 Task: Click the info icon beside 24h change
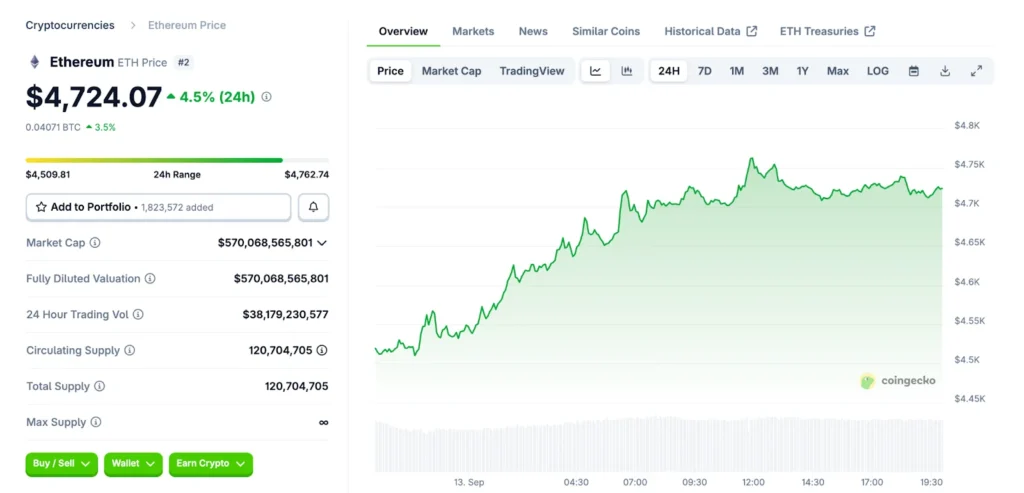click(x=266, y=97)
